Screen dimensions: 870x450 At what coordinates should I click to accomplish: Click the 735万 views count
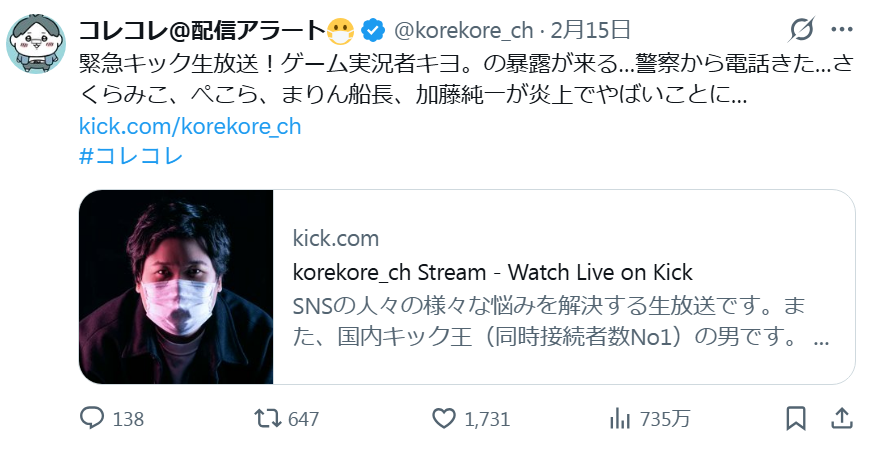click(665, 419)
